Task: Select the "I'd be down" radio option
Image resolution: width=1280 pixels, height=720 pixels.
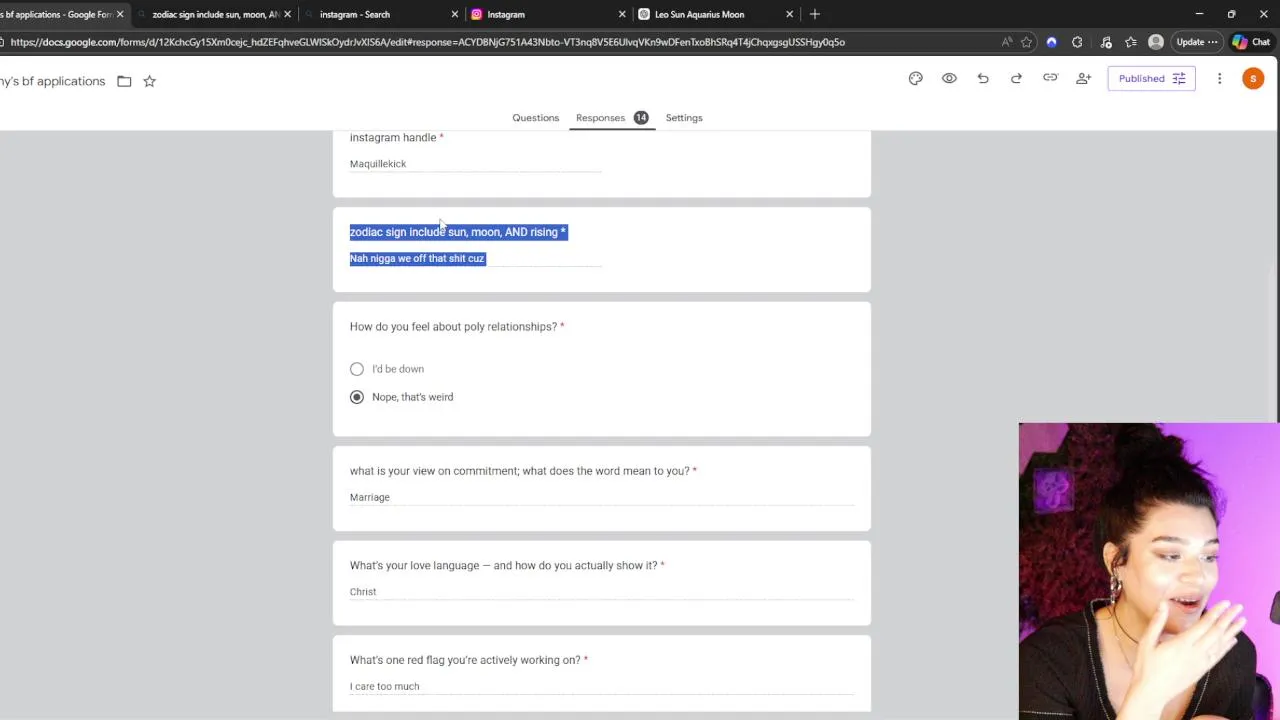Action: (x=357, y=369)
